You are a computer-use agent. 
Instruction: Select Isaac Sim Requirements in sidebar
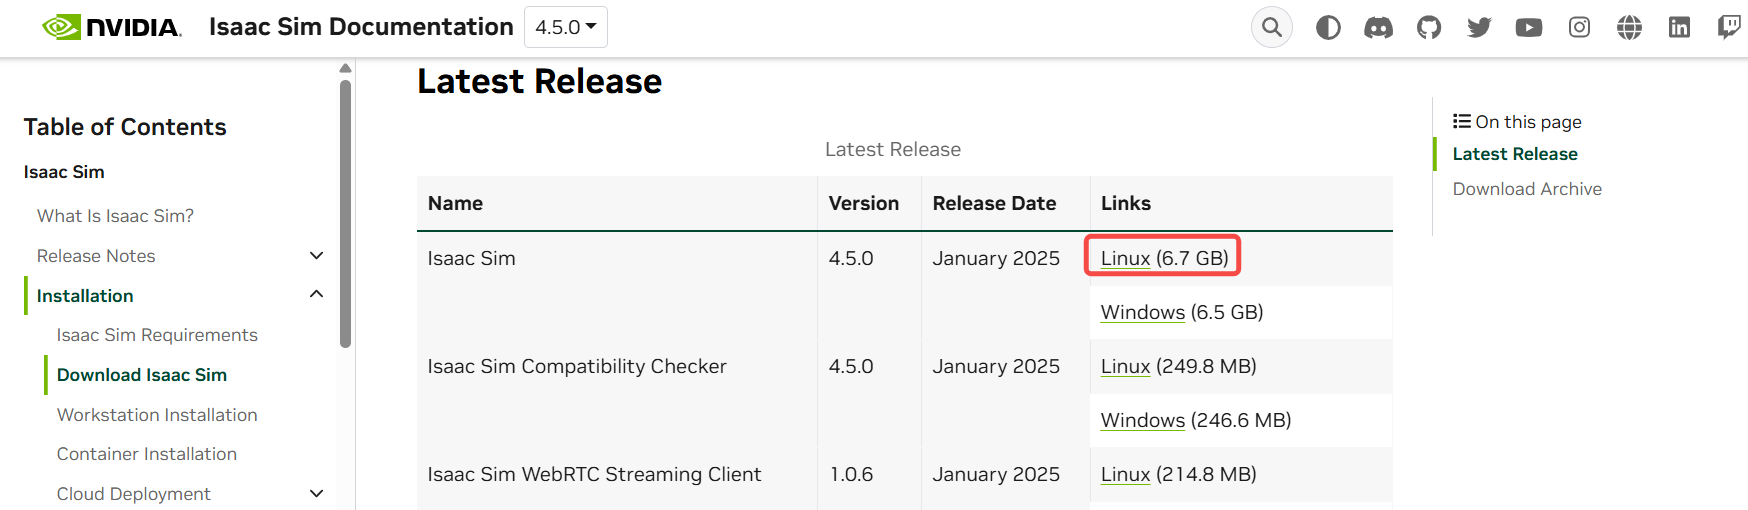(157, 335)
